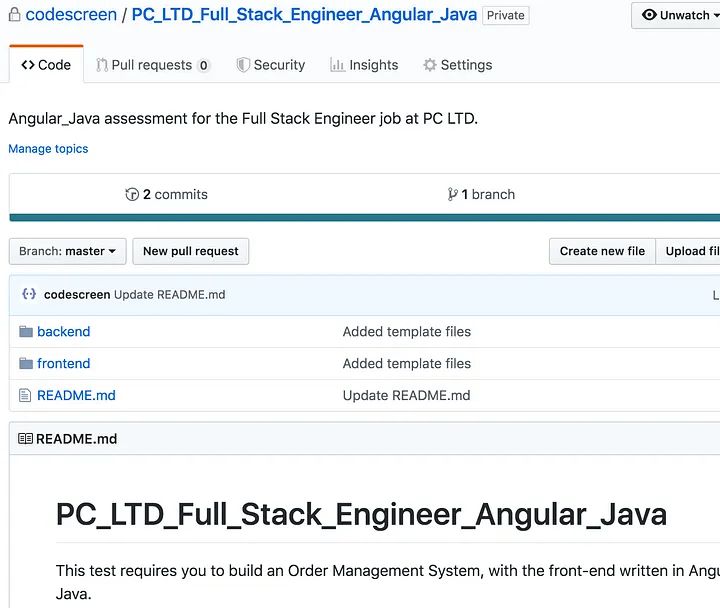Click the backend folder icon
Screen dimensions: 720x608
(26, 331)
